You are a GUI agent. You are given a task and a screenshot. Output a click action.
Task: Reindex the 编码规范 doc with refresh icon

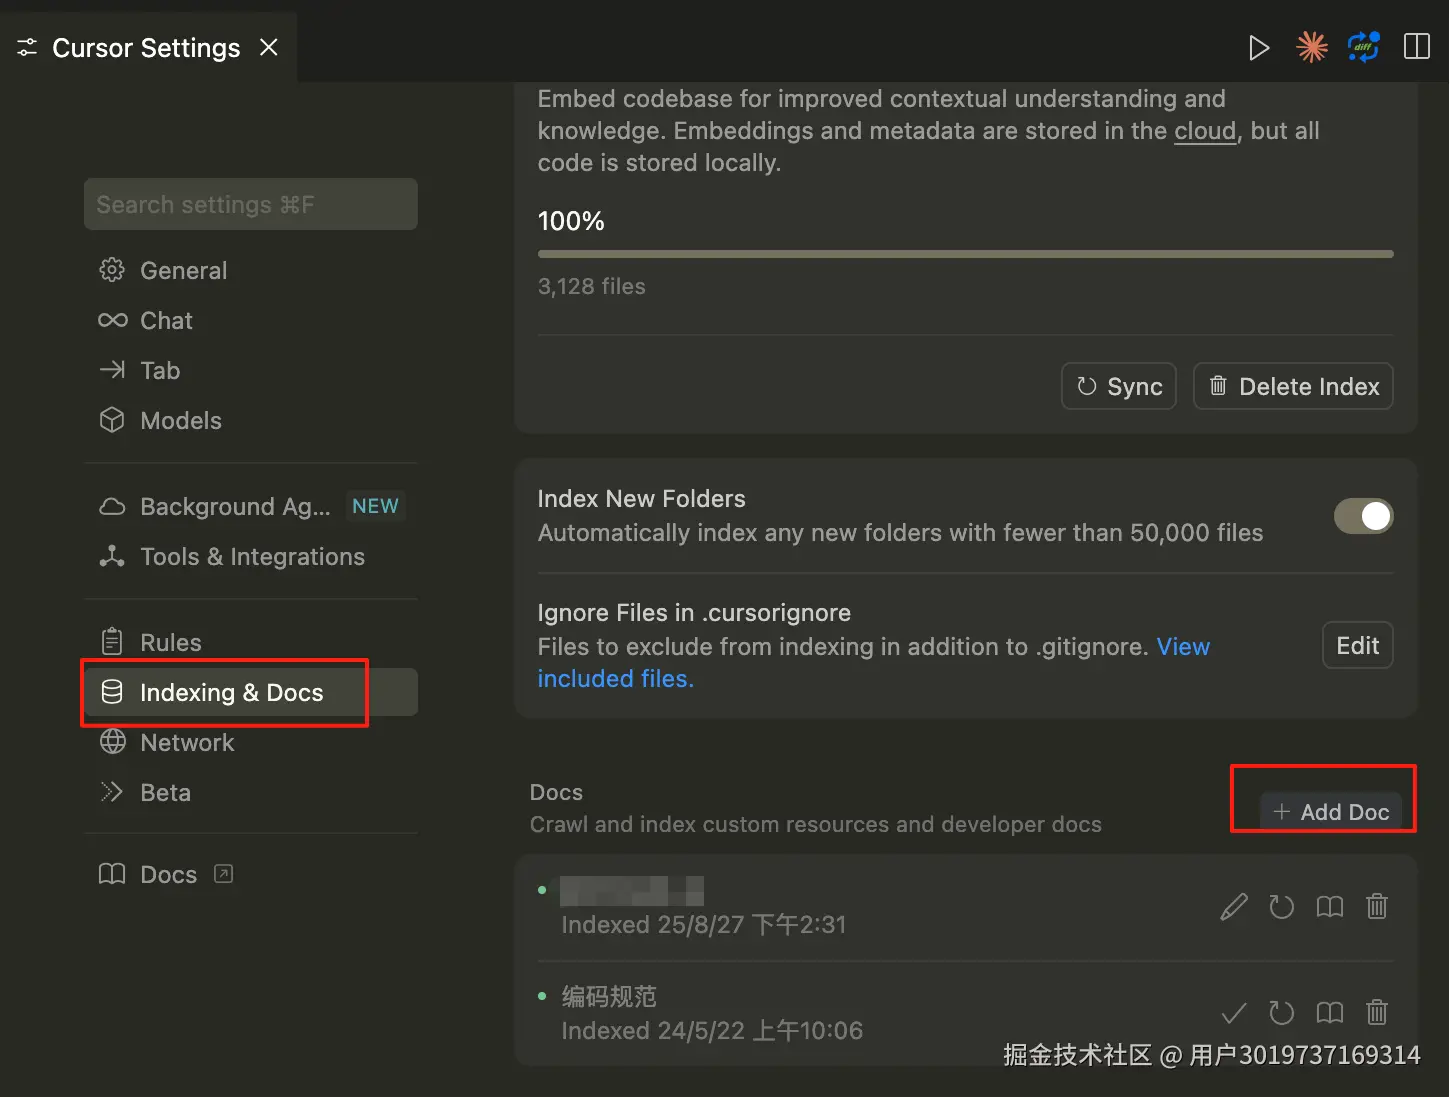[1281, 1013]
